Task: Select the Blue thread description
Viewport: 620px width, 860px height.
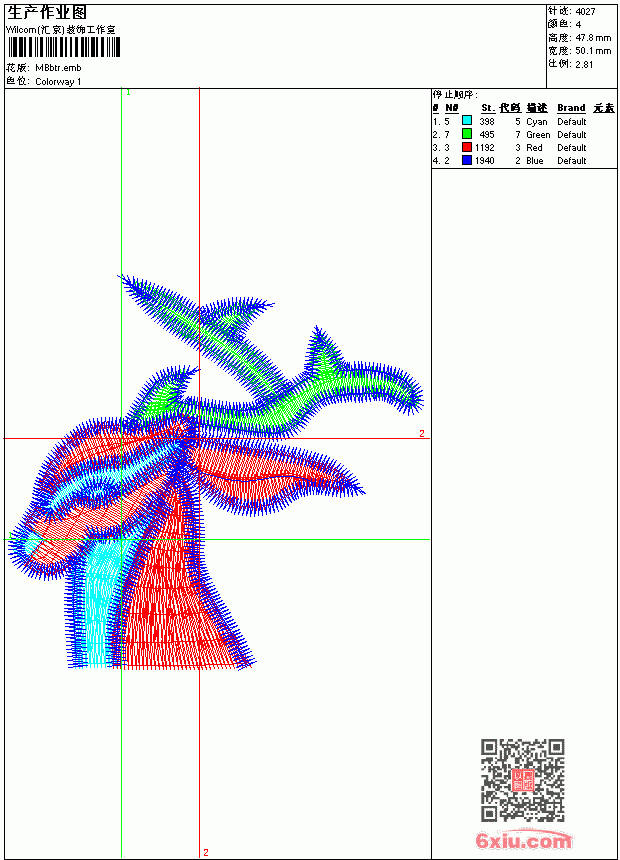Action: click(534, 161)
